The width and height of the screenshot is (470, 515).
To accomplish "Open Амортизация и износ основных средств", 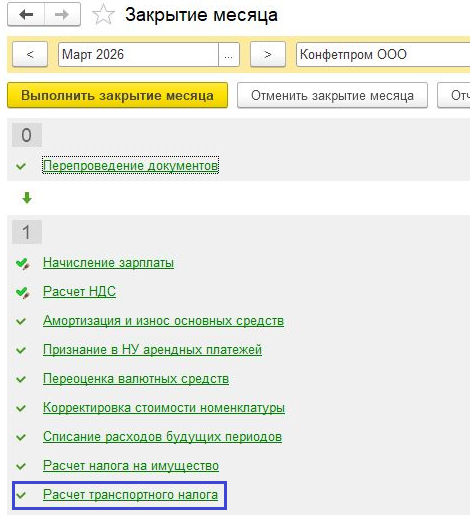I will click(163, 321).
